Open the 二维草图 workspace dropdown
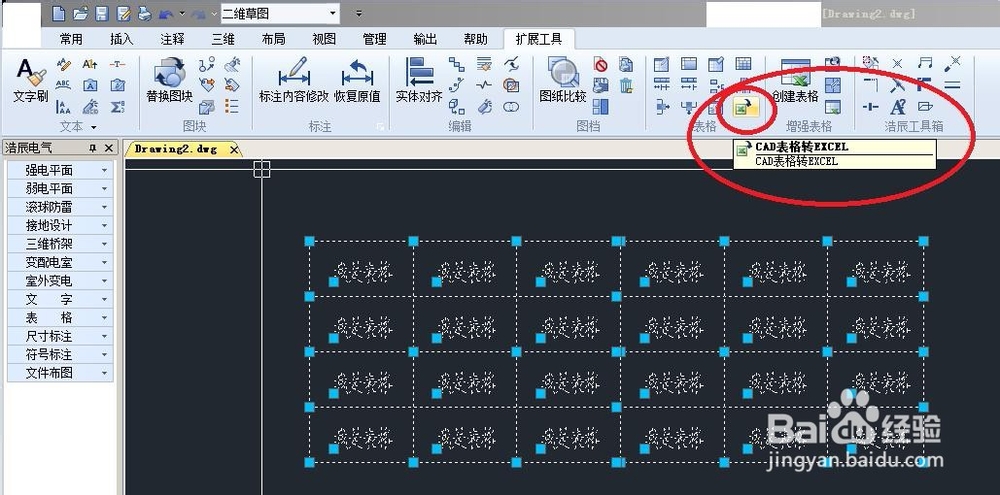Screen dimensions: 1000x495 pos(334,13)
